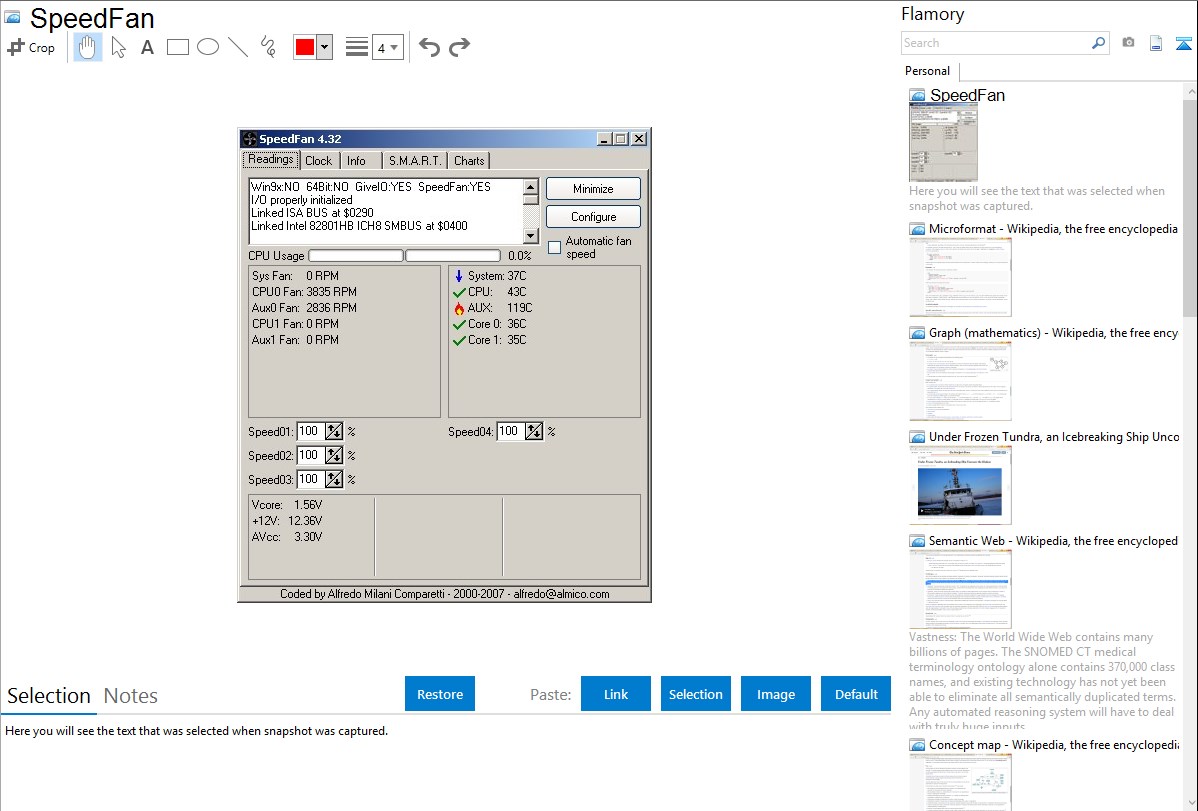Open the color picker dropdown arrow

325,47
